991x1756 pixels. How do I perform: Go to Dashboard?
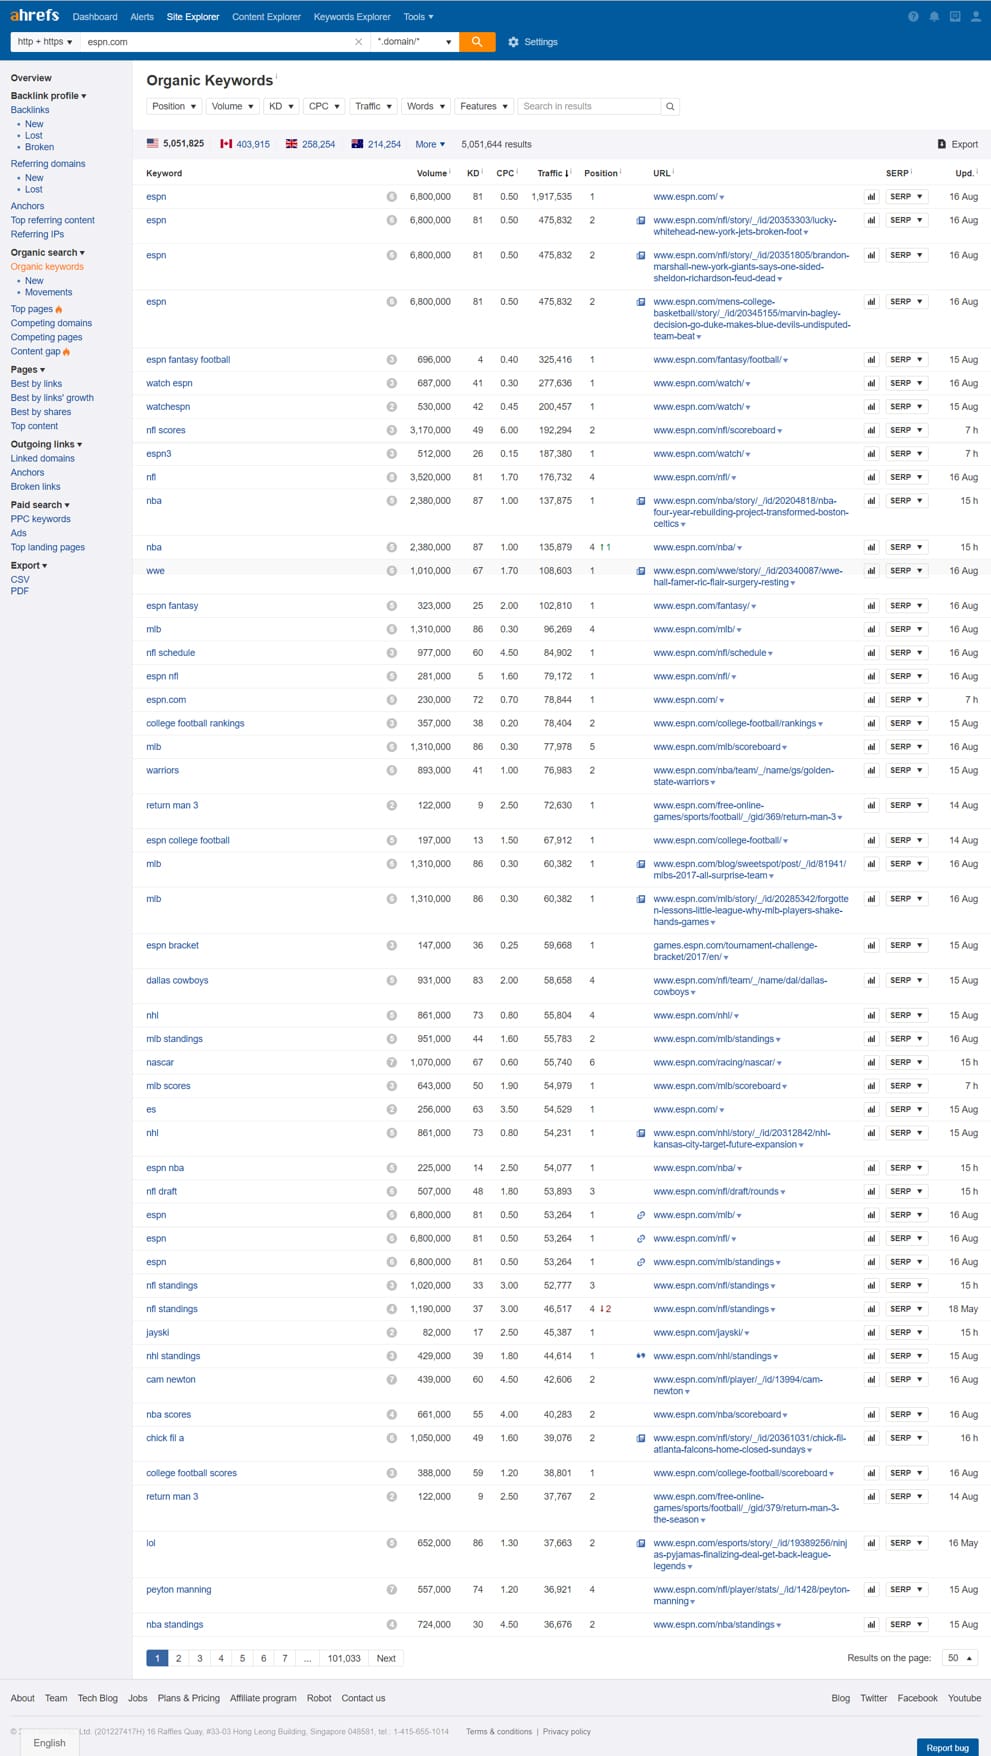pyautogui.click(x=95, y=17)
